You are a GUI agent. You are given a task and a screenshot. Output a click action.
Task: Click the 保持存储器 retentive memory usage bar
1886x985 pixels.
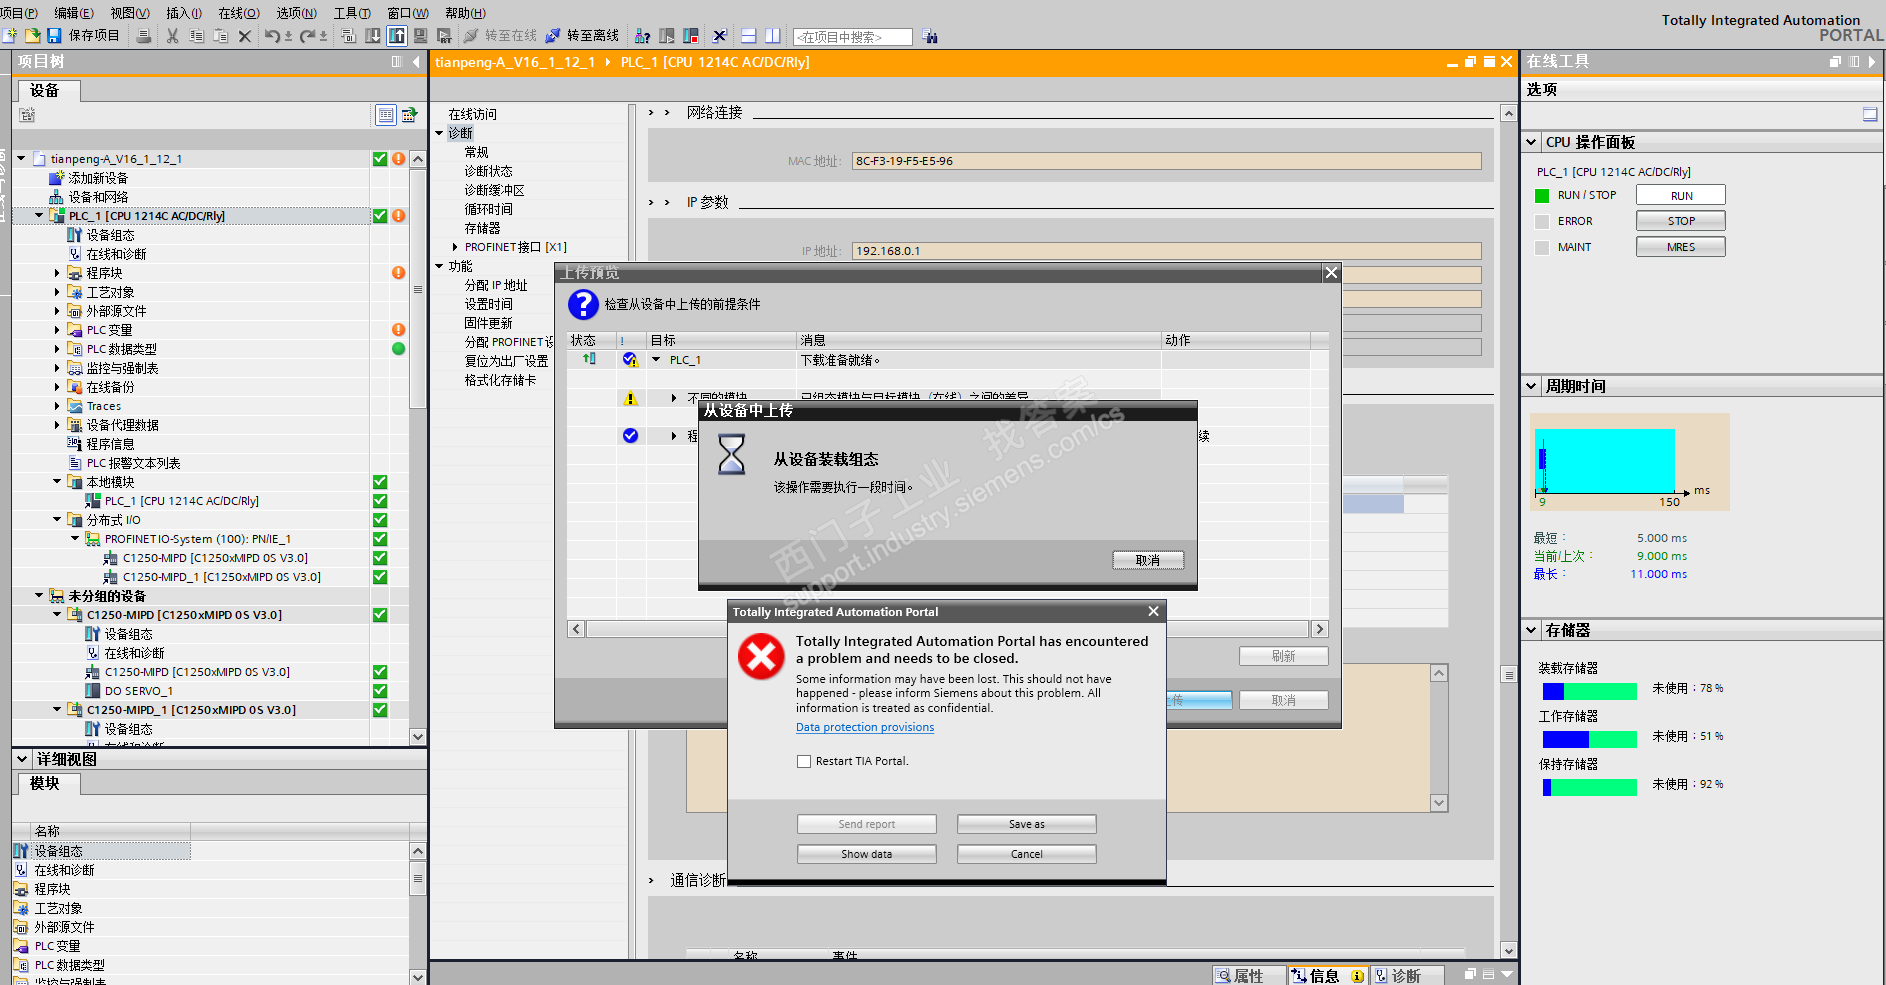1590,787
